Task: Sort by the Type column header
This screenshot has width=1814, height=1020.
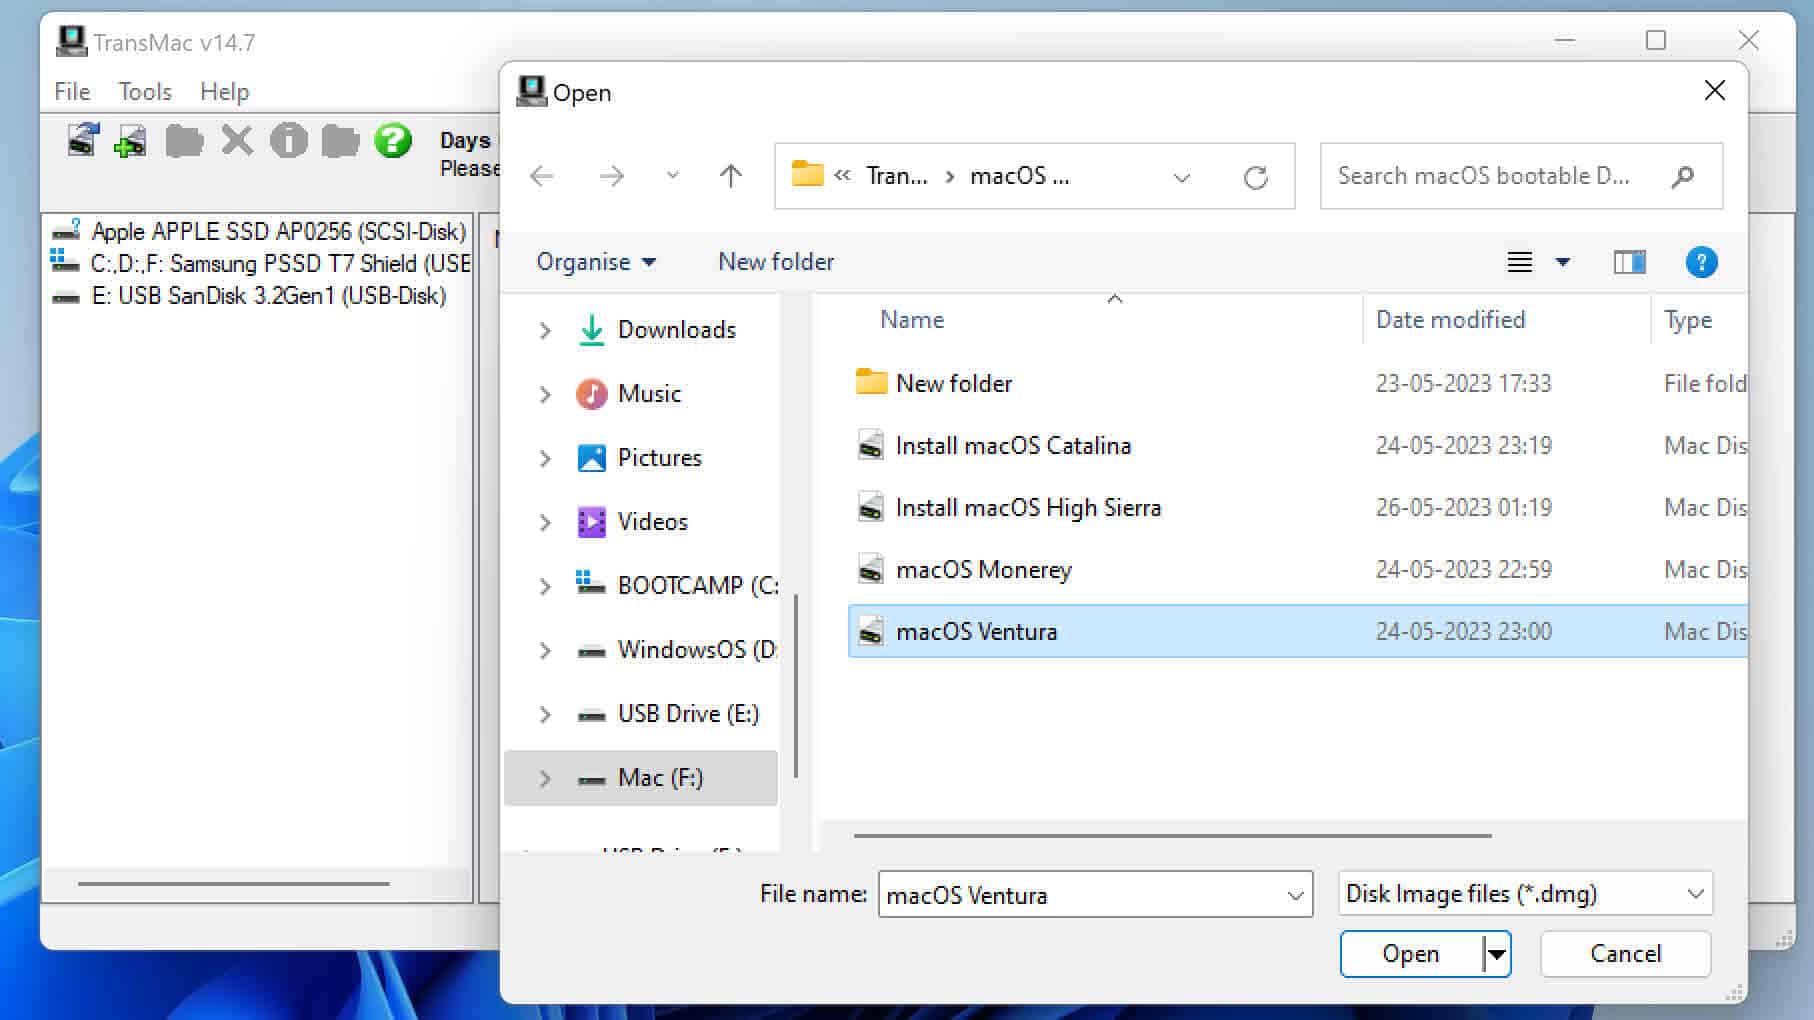Action: [1688, 320]
